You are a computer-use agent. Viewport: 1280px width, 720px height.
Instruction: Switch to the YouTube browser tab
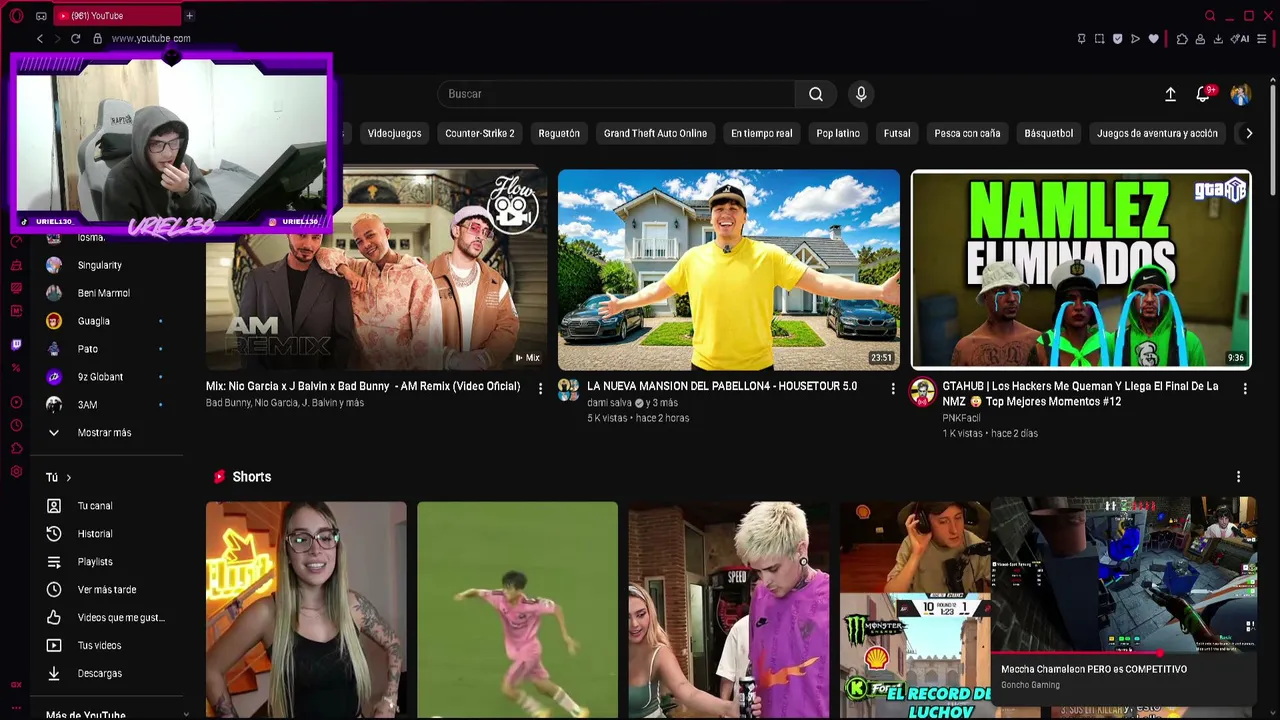[x=119, y=16]
